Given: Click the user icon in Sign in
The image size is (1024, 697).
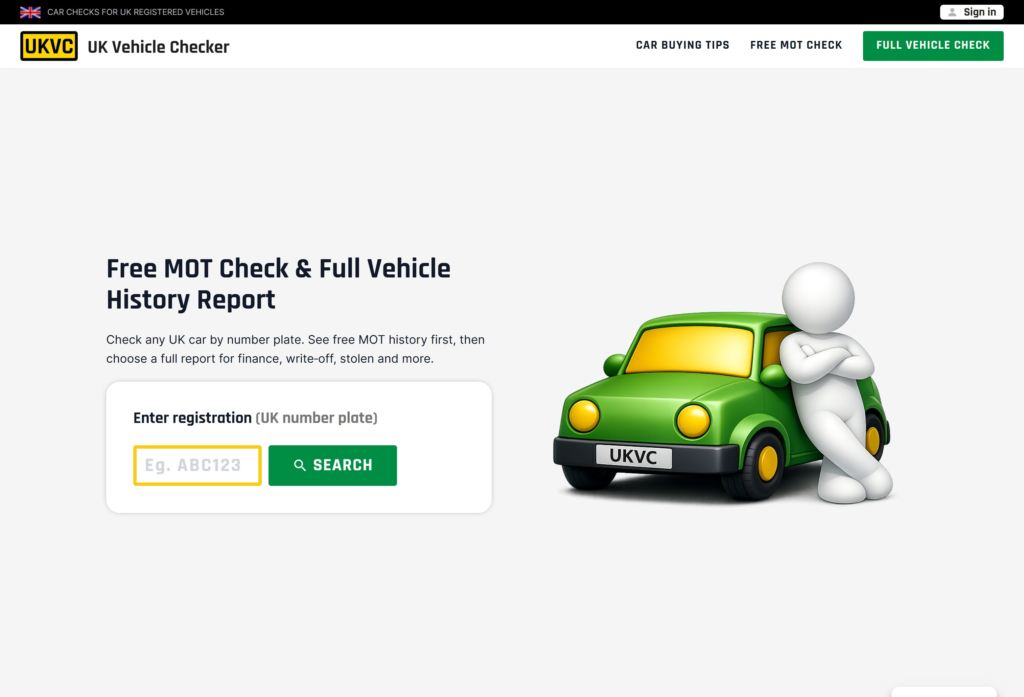Looking at the screenshot, I should (x=952, y=12).
